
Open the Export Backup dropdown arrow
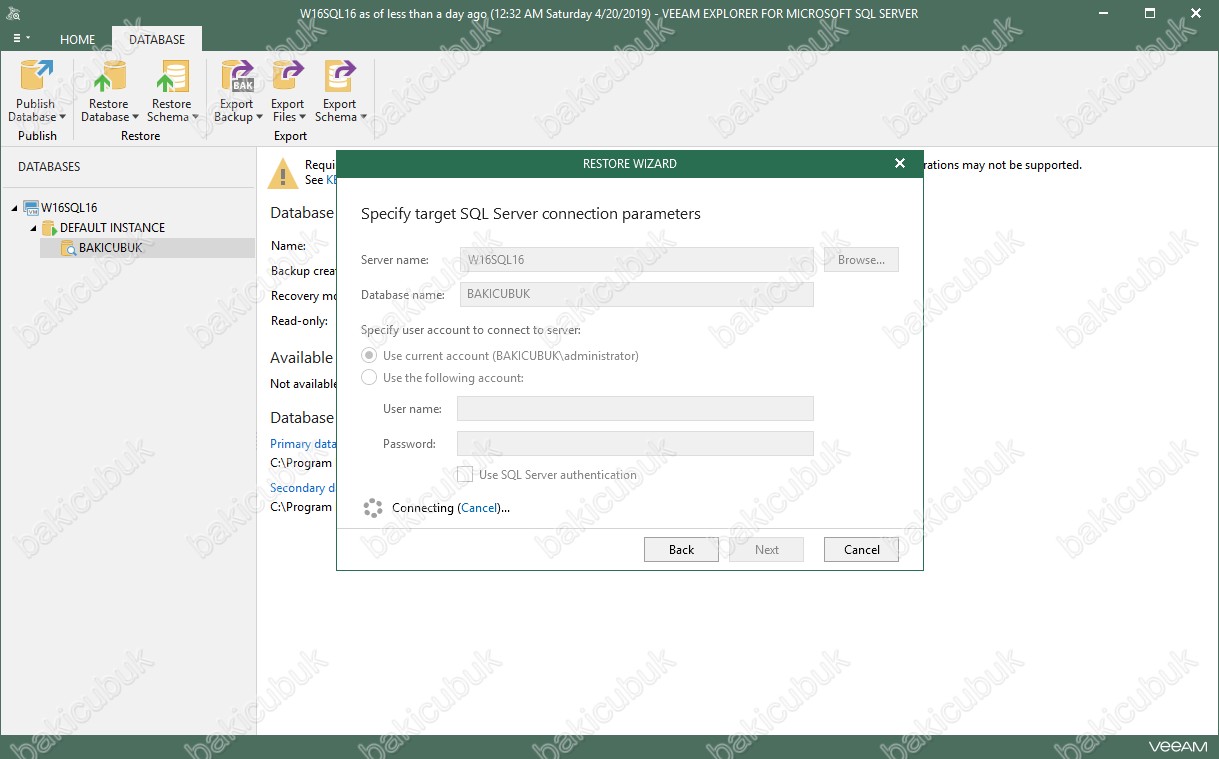point(260,118)
